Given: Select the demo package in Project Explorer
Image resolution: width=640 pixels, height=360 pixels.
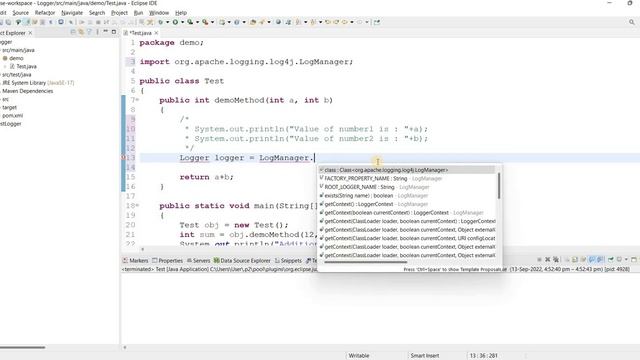Looking at the screenshot, I should point(13,58).
